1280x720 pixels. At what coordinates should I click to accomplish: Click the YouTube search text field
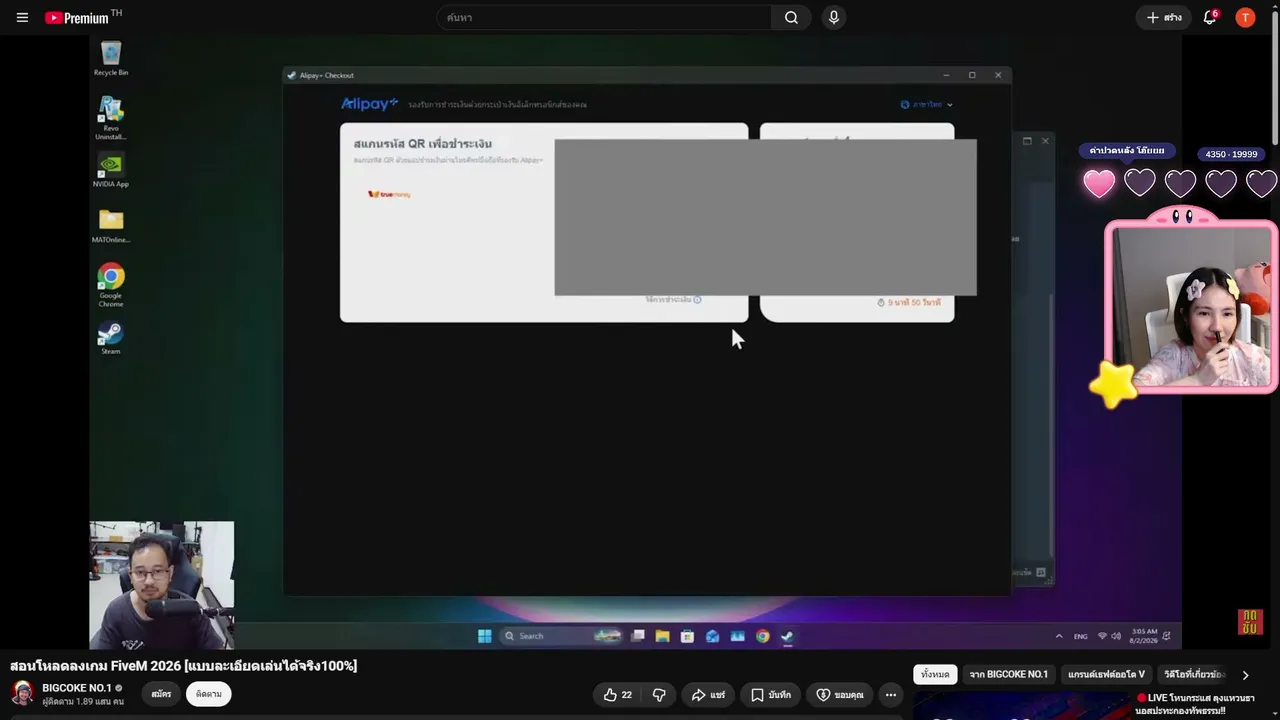coord(604,17)
